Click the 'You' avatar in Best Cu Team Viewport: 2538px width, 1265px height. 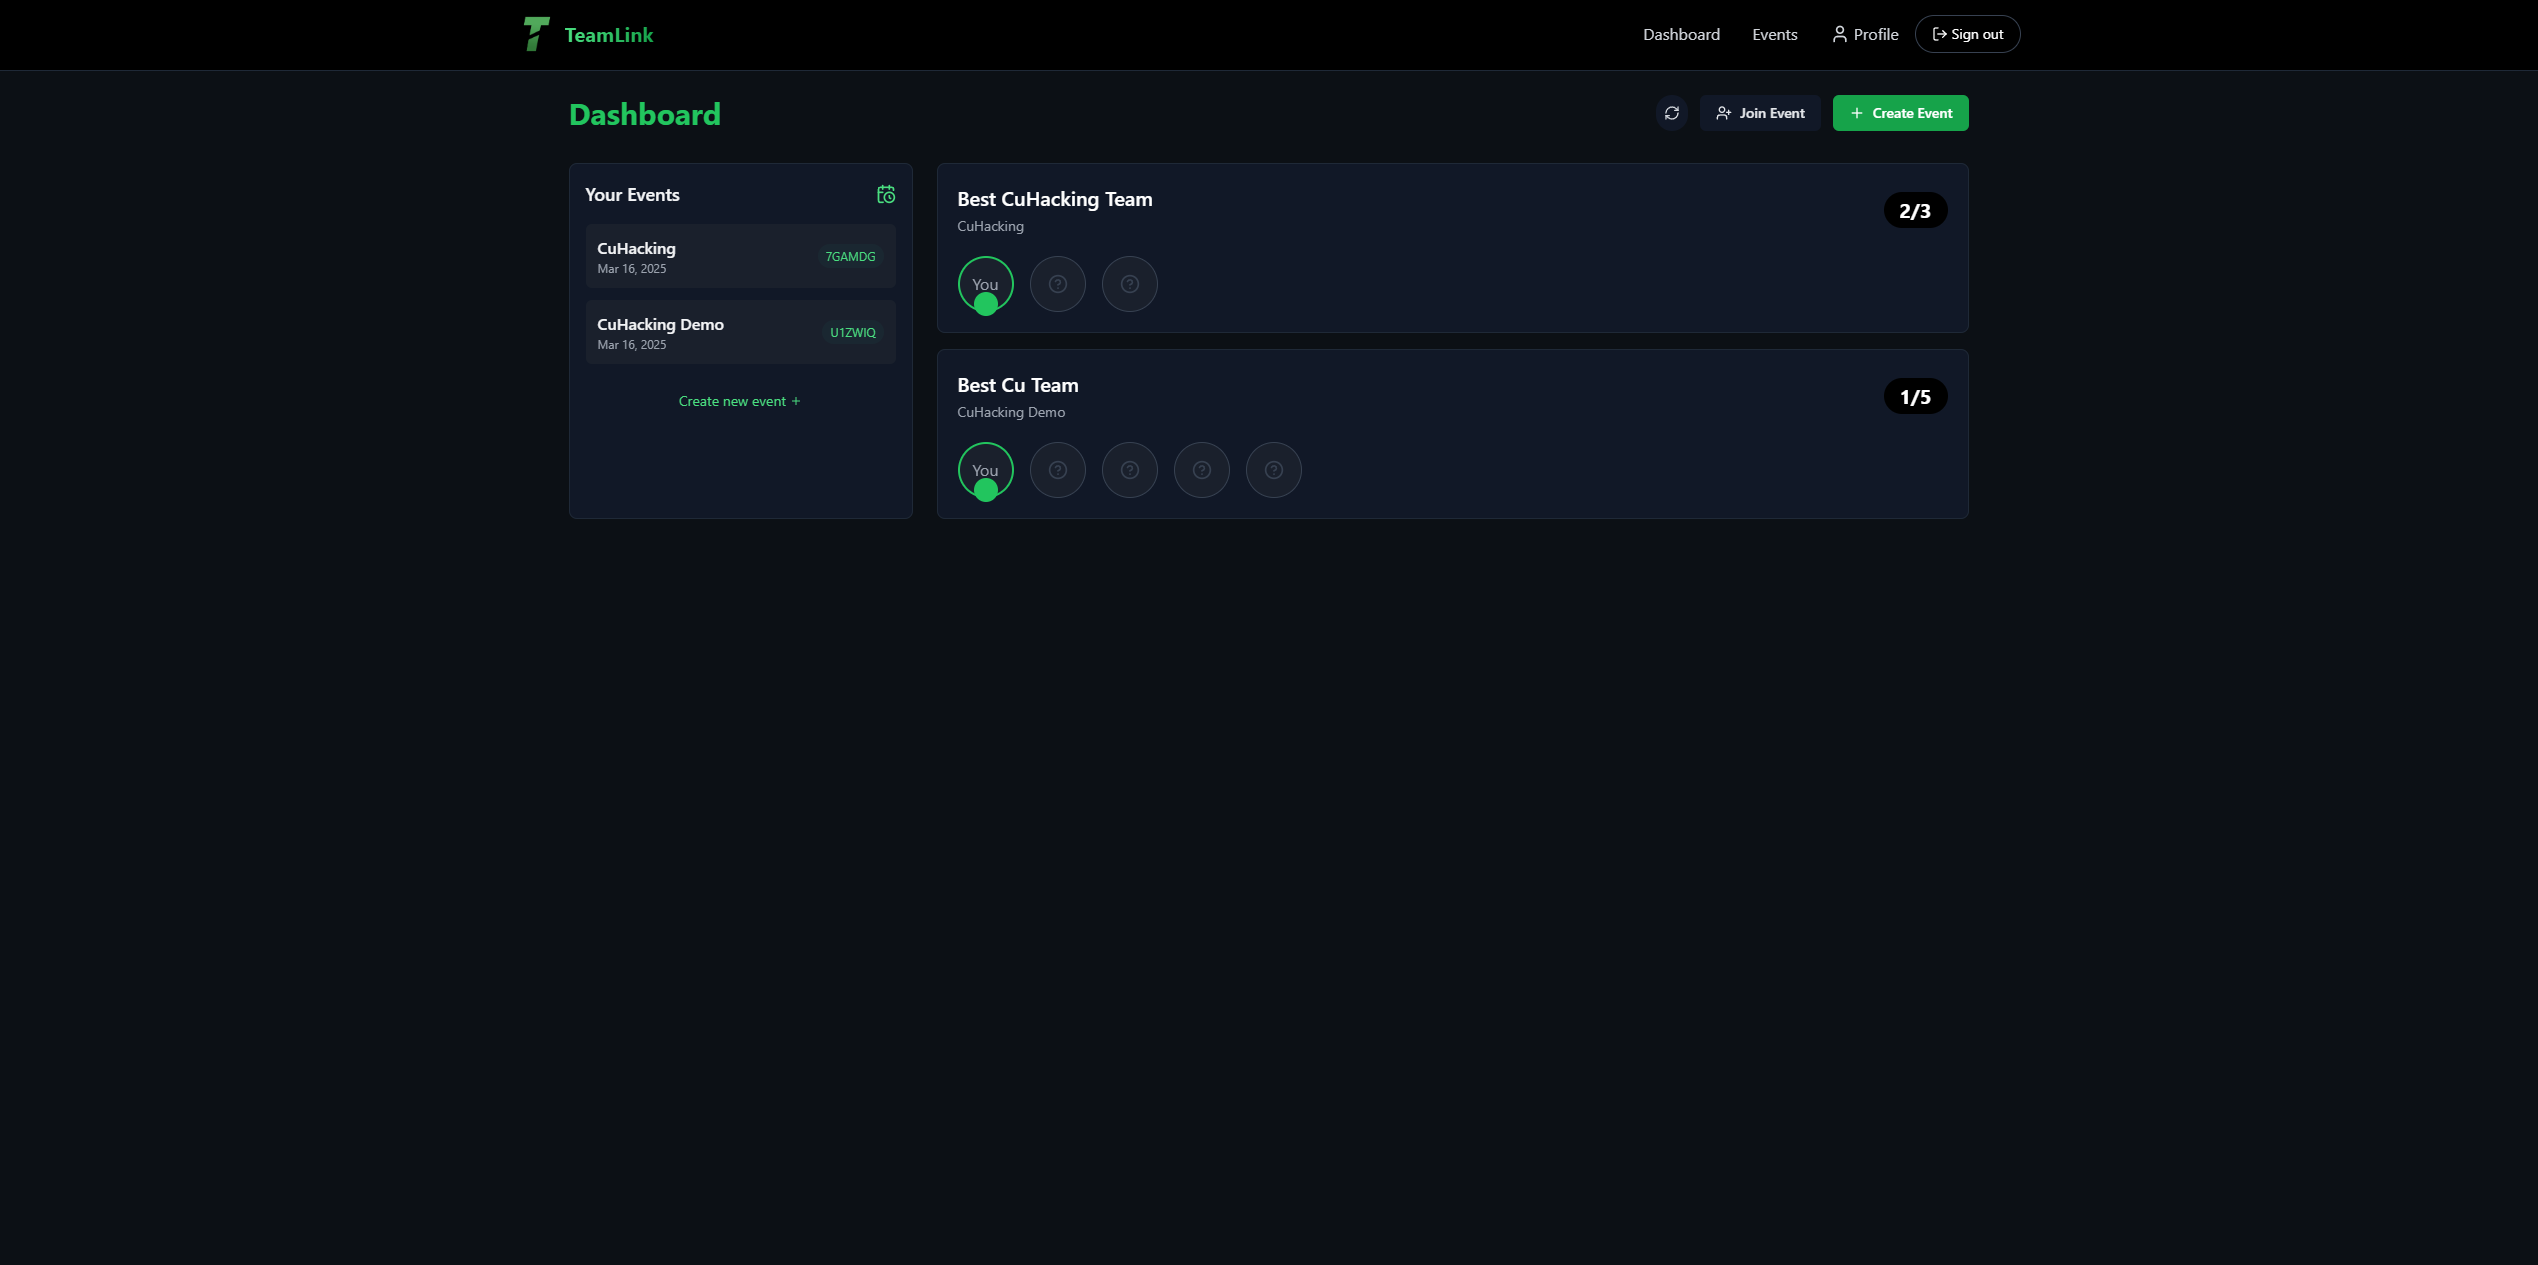pos(985,470)
